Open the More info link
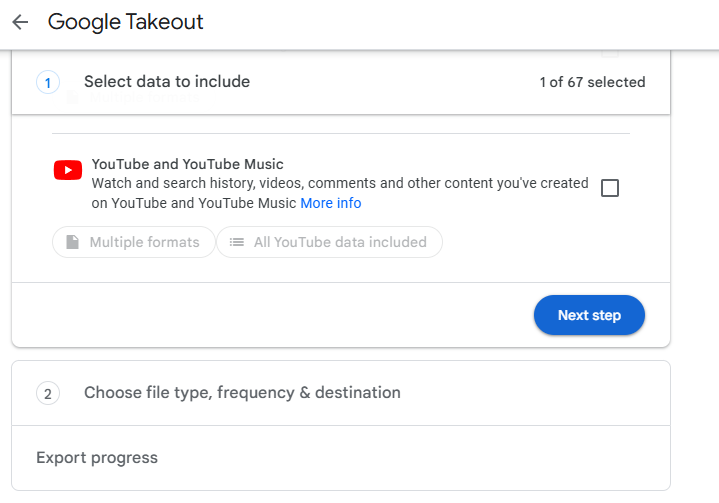 331,203
